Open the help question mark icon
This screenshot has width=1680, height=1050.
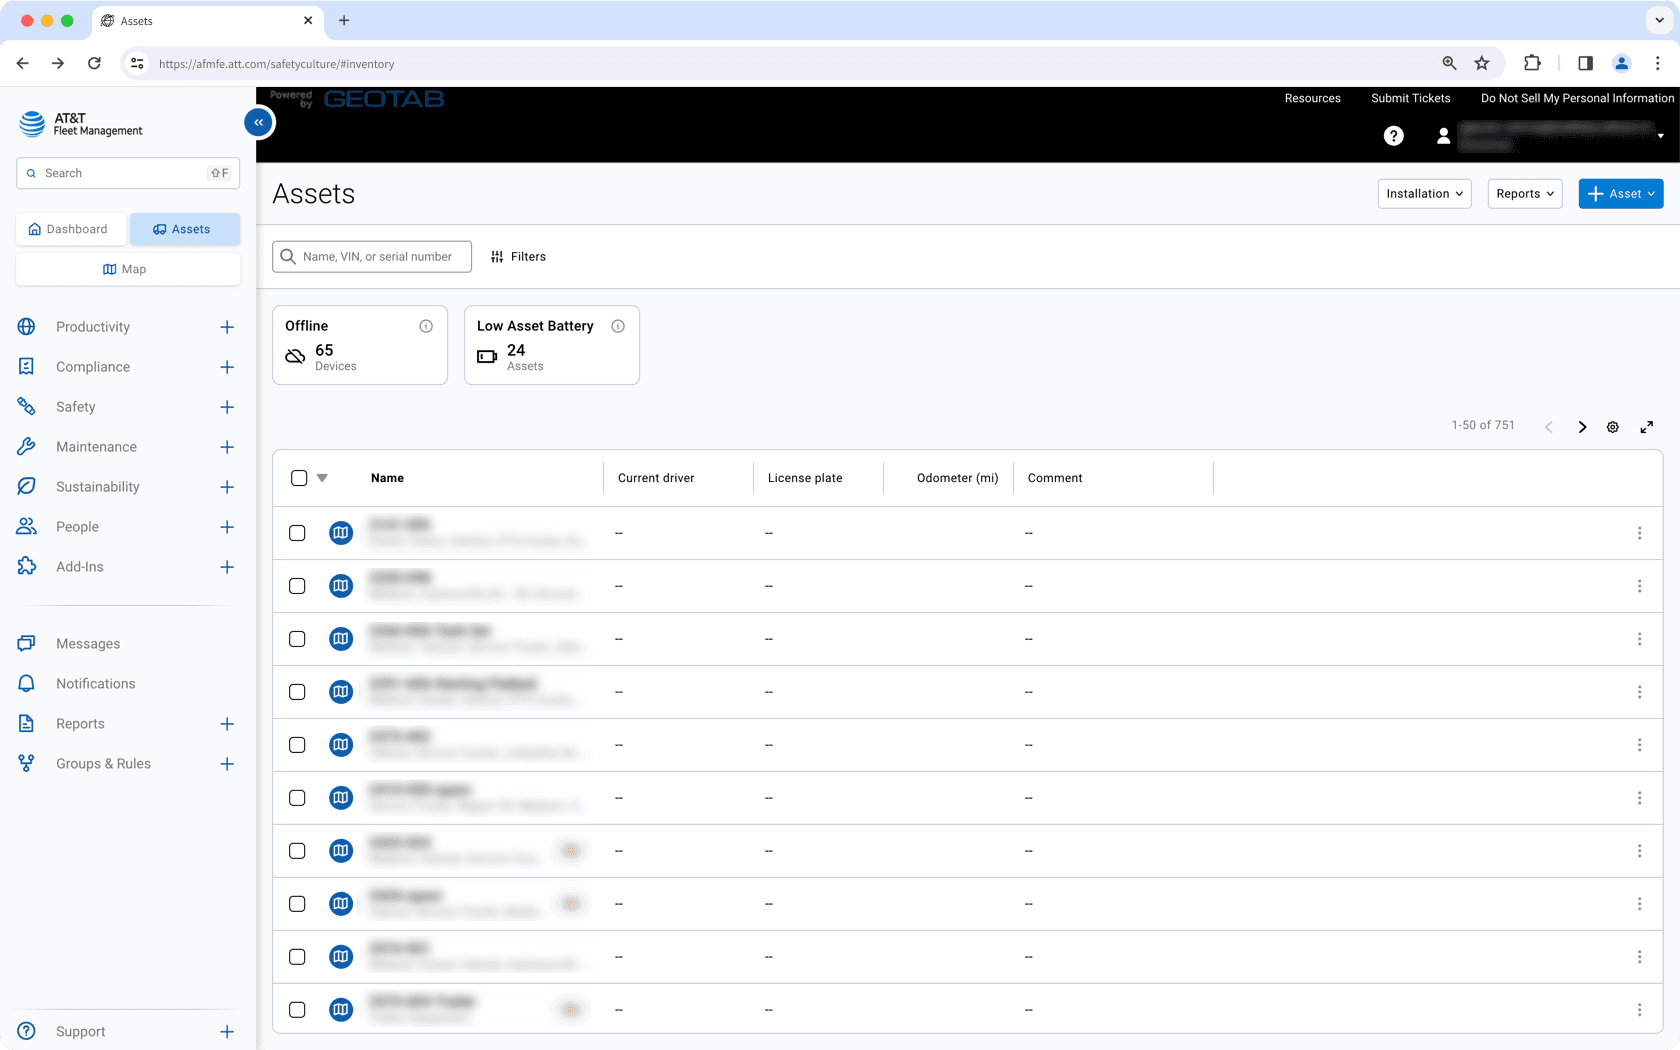pos(1394,136)
